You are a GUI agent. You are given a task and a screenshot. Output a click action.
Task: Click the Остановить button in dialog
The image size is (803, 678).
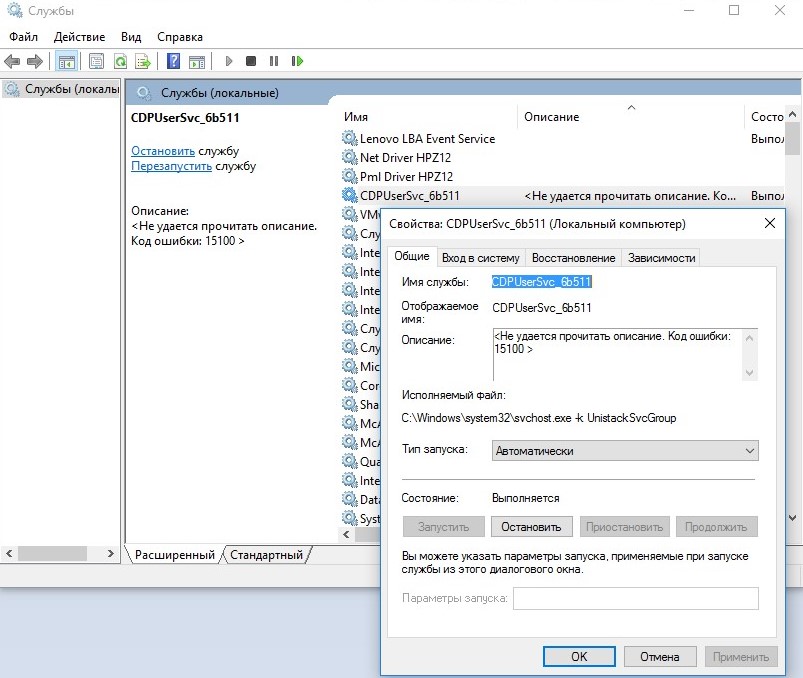coord(531,527)
